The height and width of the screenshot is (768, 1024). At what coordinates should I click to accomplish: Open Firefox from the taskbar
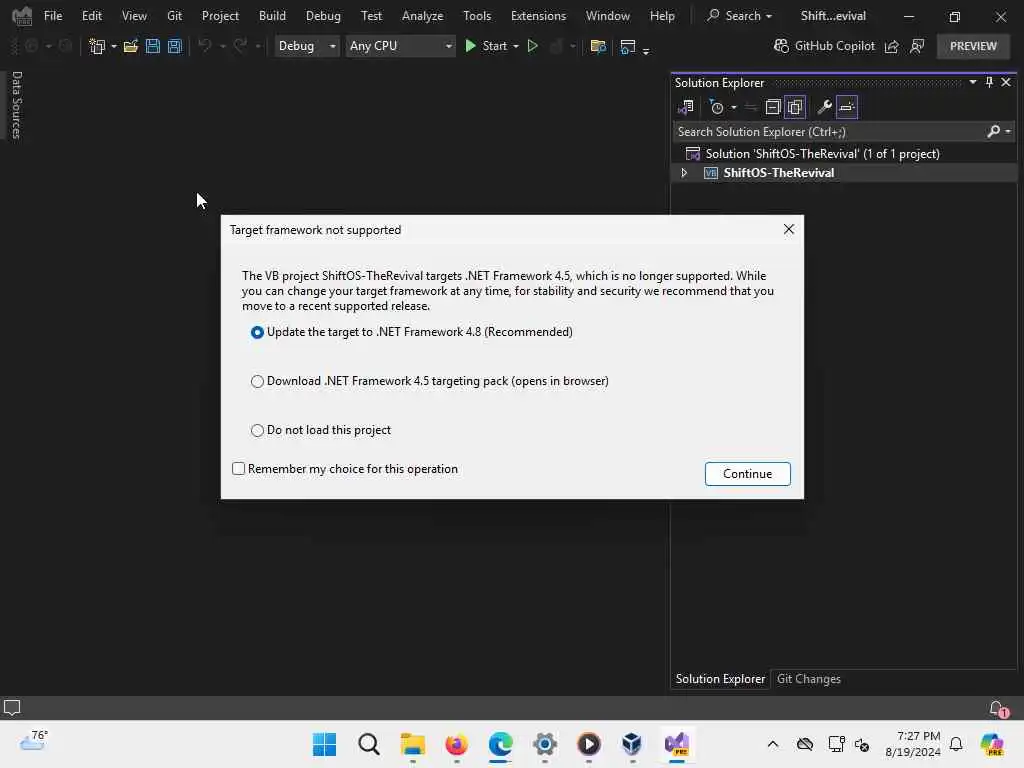tap(456, 744)
